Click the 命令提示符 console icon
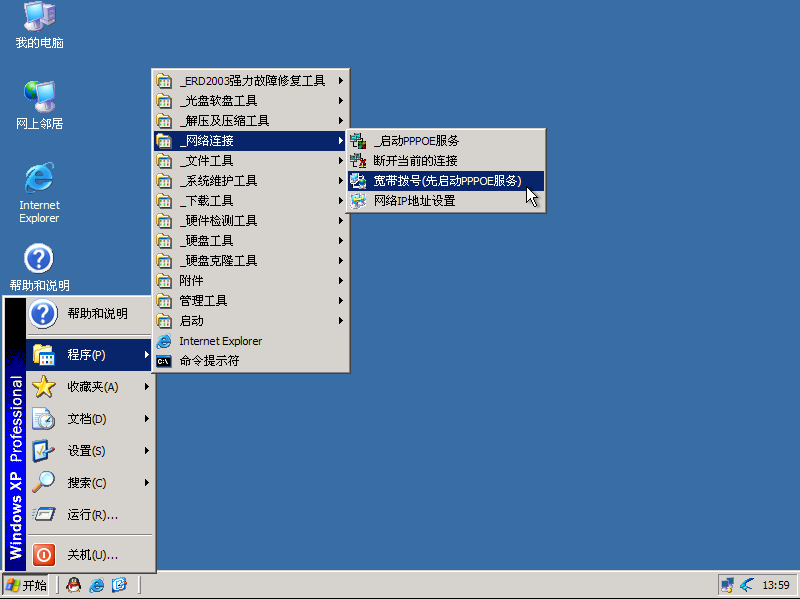This screenshot has height=599, width=800. [164, 361]
